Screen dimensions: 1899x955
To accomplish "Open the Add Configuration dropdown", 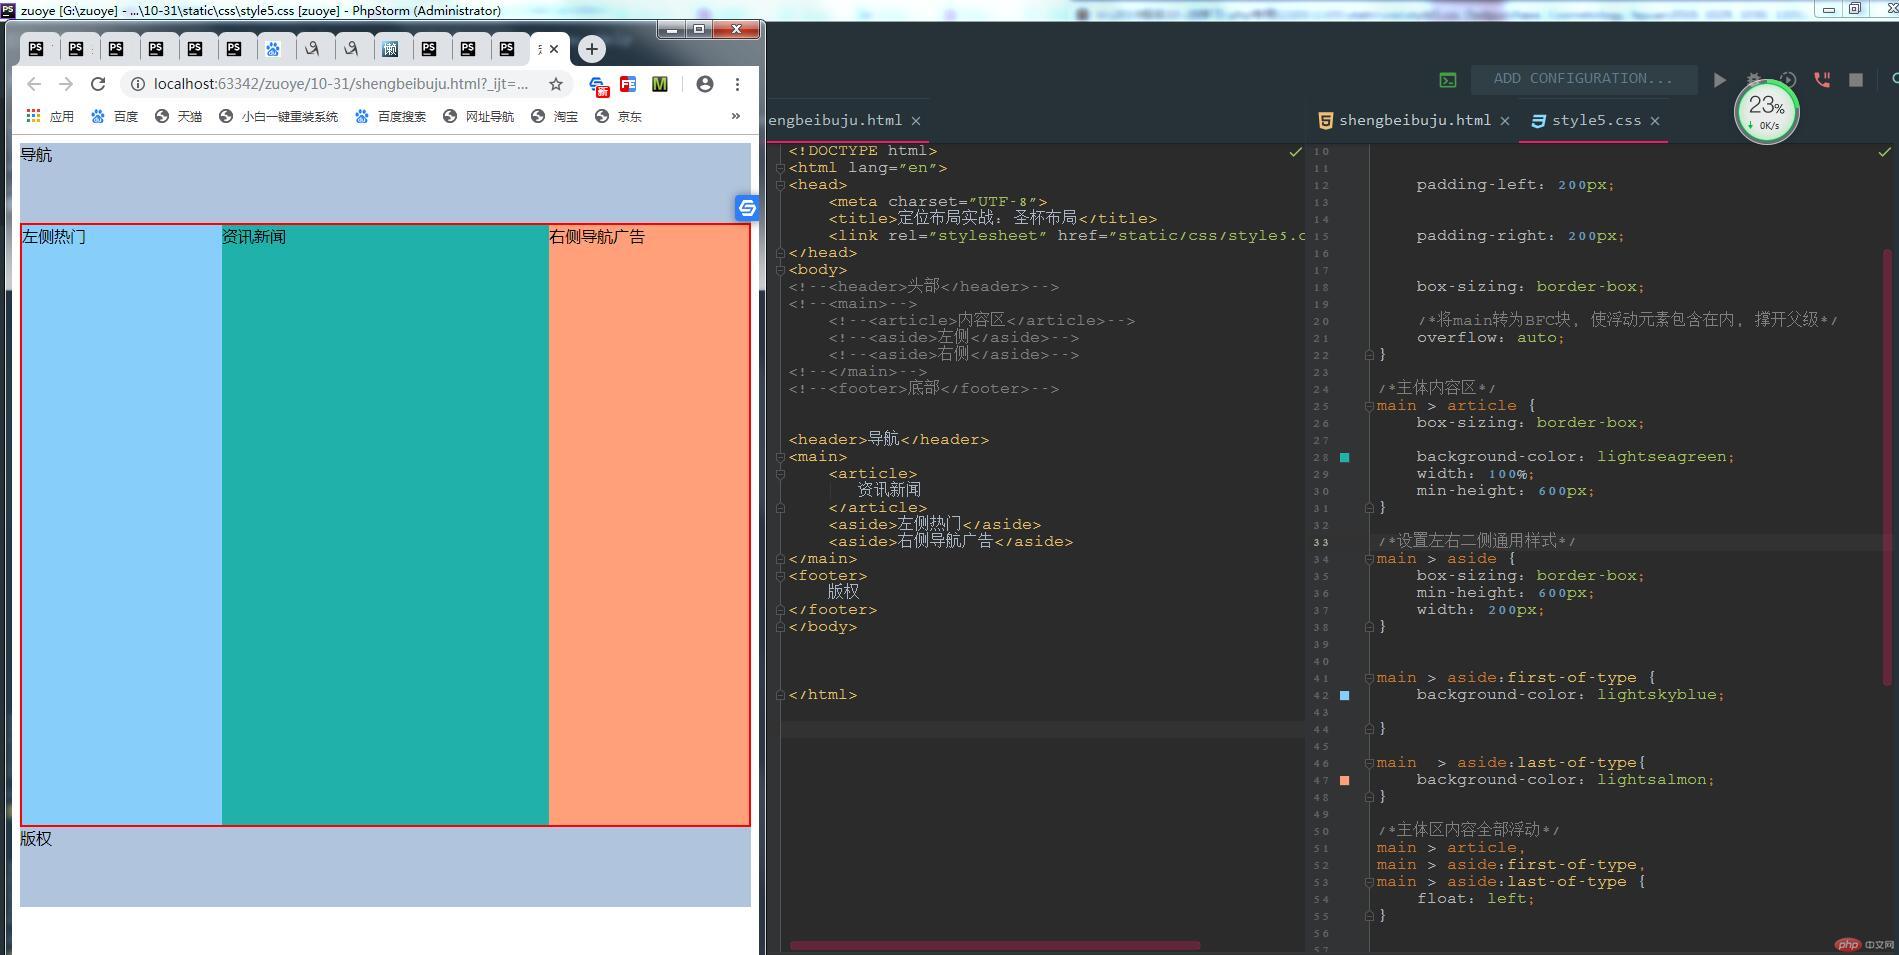I will (1583, 79).
